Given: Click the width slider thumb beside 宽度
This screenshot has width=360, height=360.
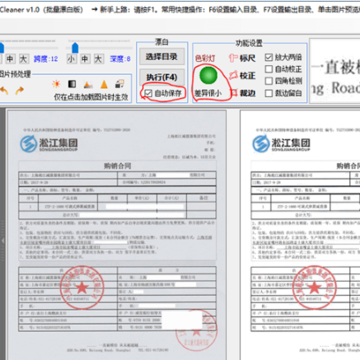Looking at the screenshot, I should point(1,47).
